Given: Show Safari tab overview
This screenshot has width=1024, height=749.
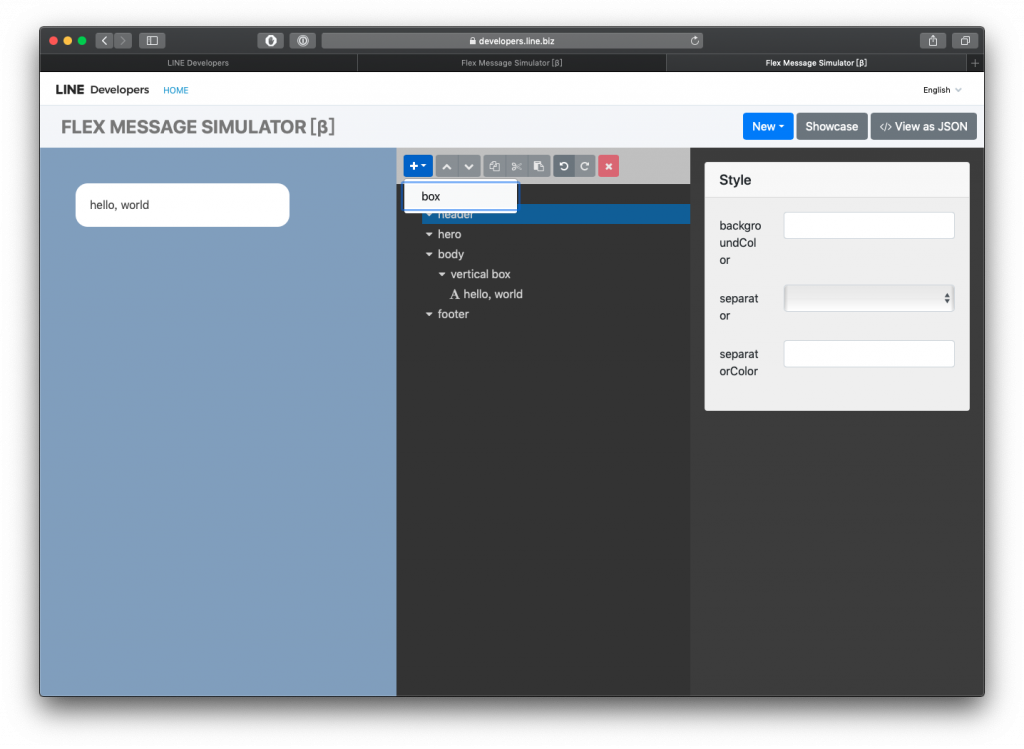Looking at the screenshot, I should (x=965, y=40).
